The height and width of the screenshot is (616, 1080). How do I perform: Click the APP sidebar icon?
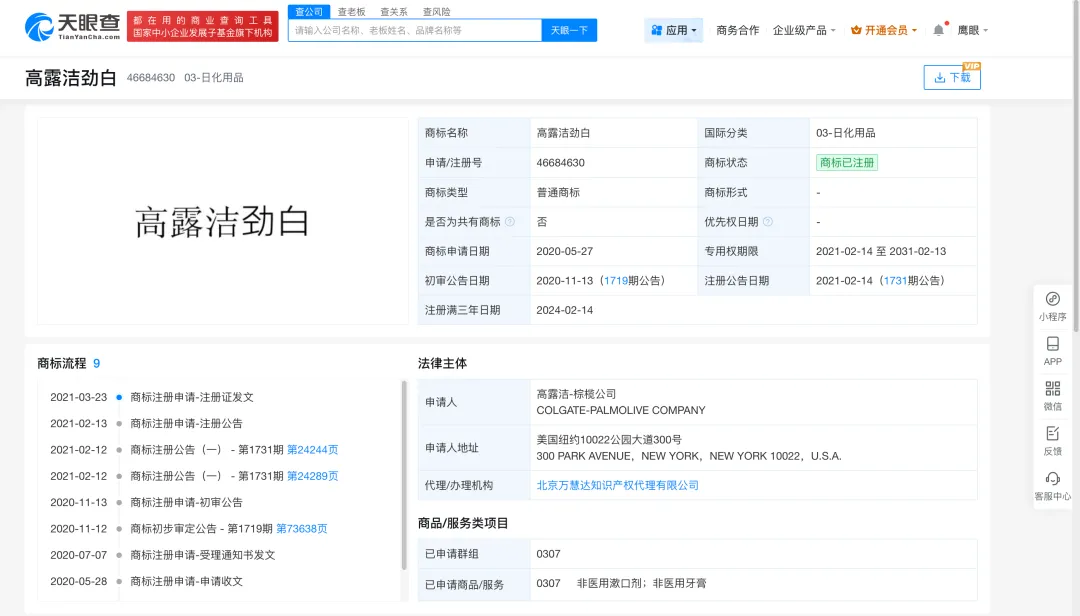click(1052, 344)
